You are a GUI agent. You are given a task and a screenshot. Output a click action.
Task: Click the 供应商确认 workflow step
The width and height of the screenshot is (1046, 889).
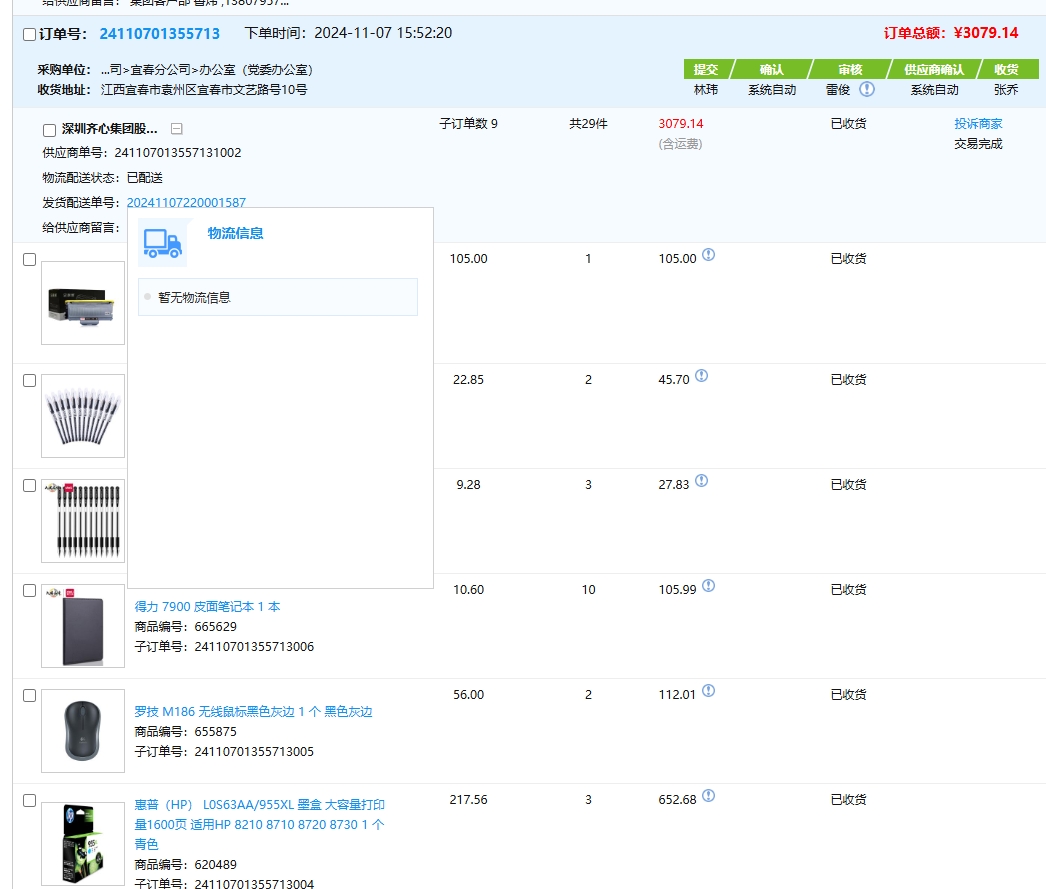934,69
